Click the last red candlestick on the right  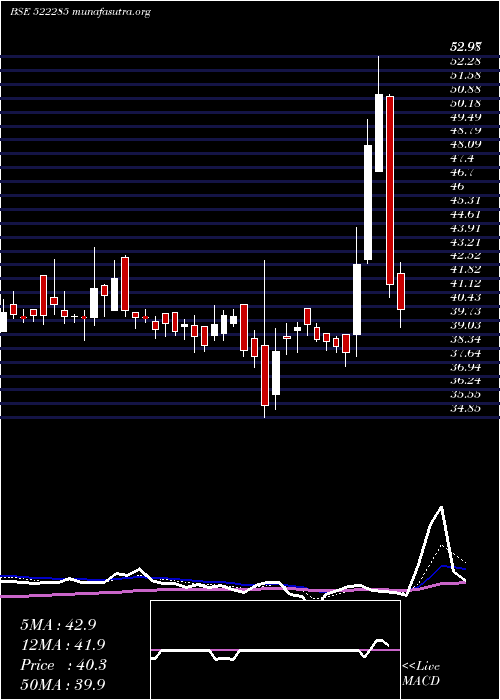click(x=401, y=291)
